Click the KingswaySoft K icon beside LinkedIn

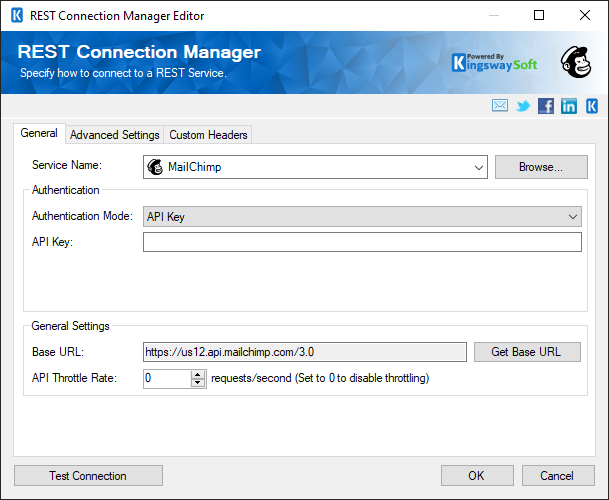(x=592, y=106)
